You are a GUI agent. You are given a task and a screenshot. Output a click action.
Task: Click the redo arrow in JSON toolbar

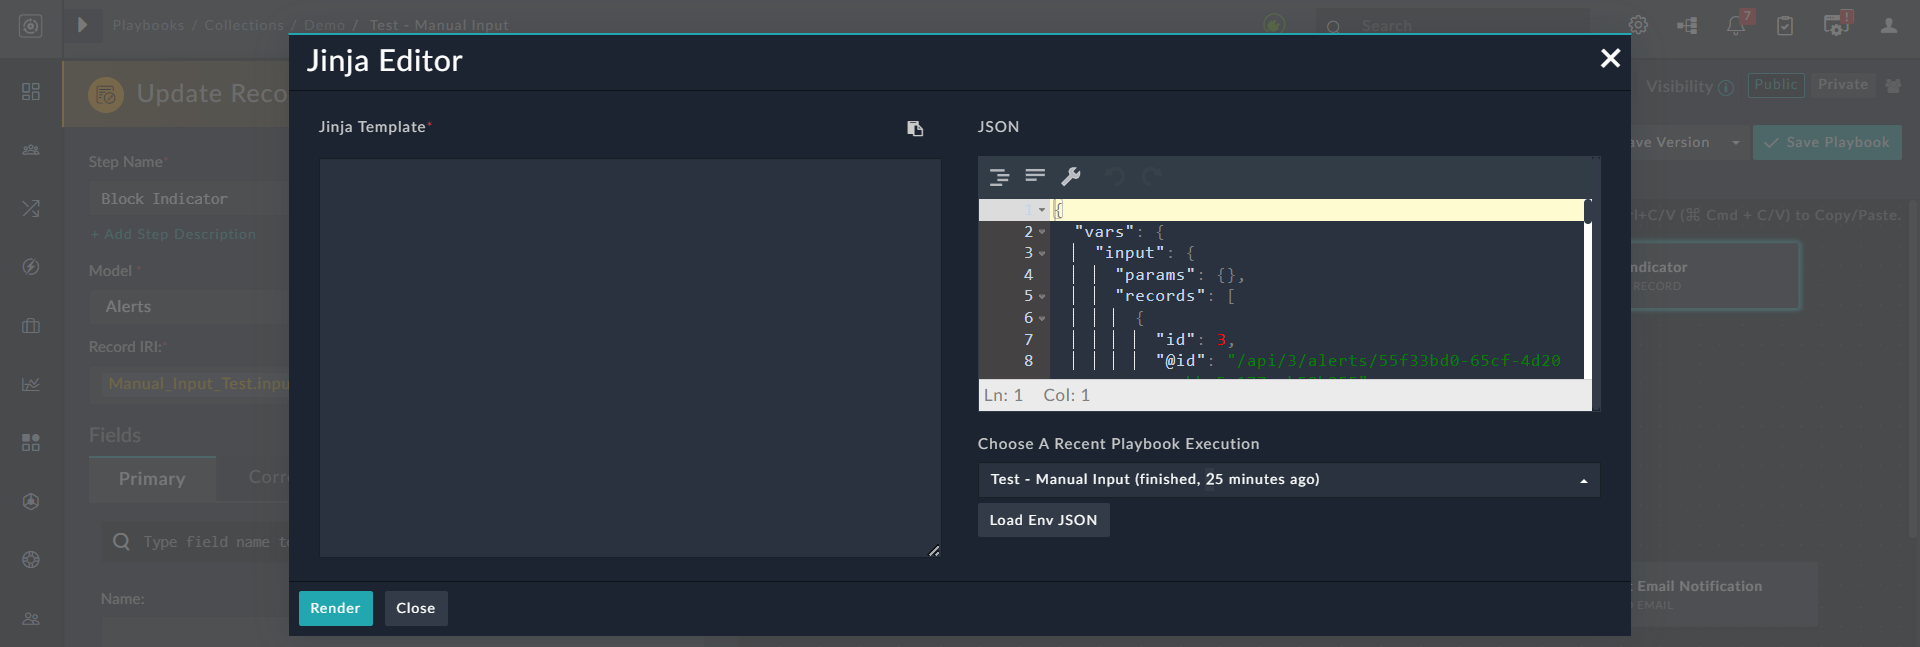click(1152, 177)
